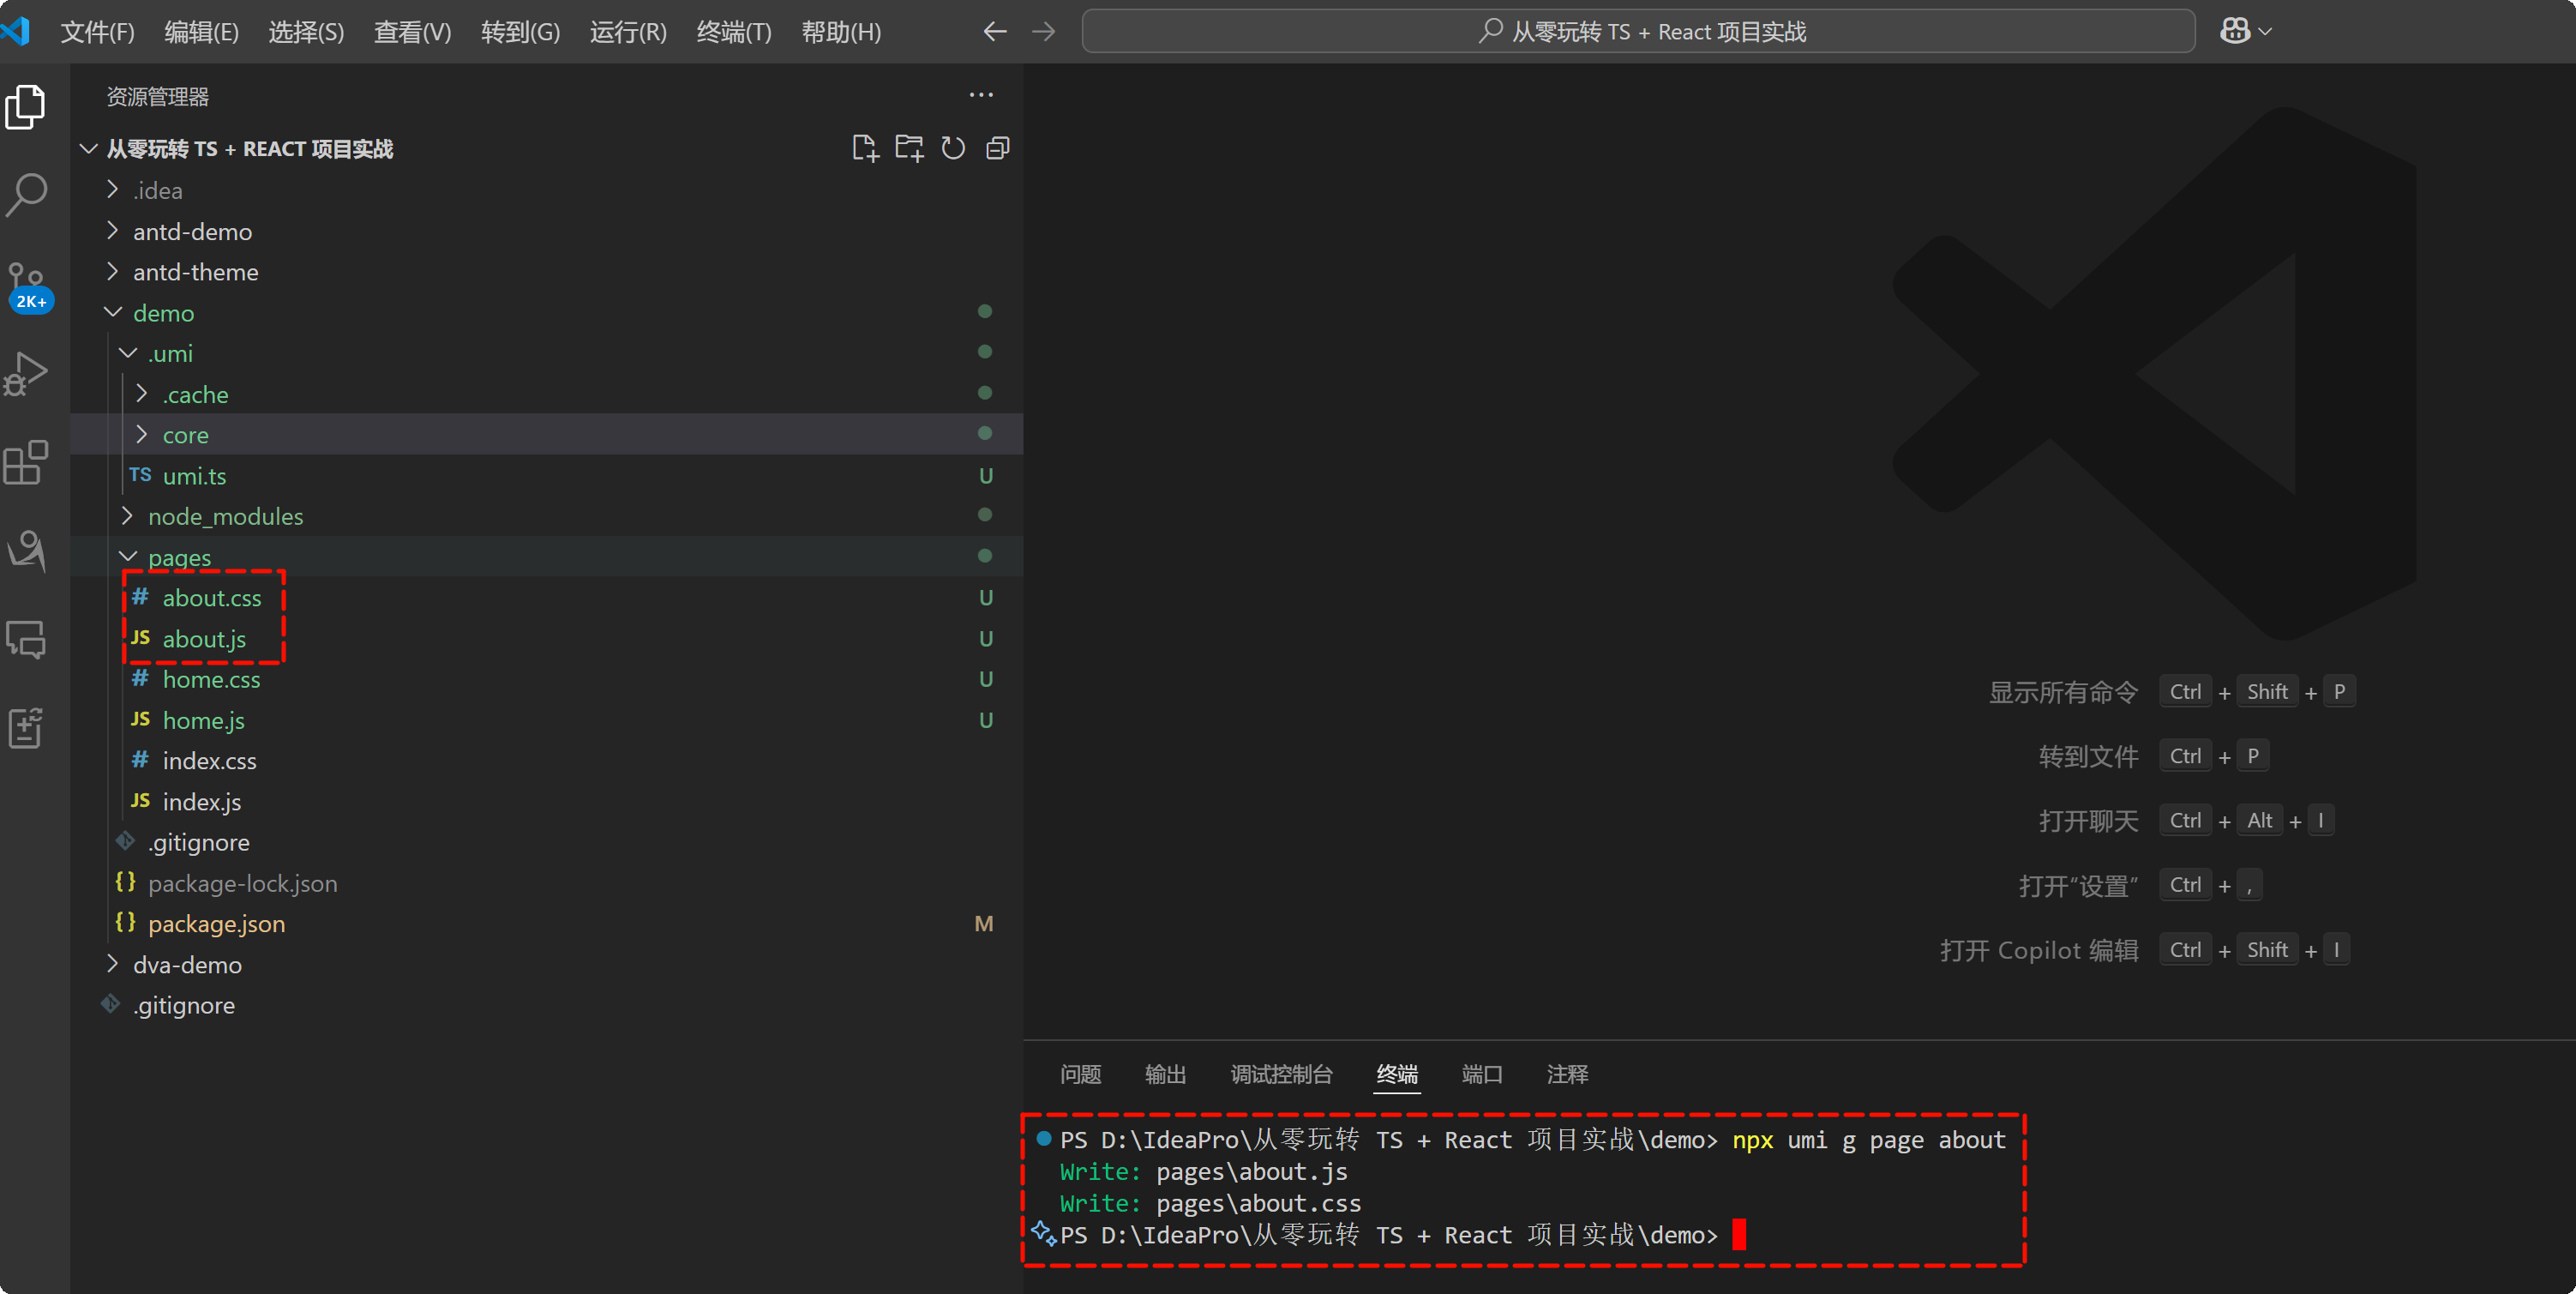Image resolution: width=2576 pixels, height=1294 pixels.
Task: Open the 编辑(E) menu
Action: click(x=201, y=32)
